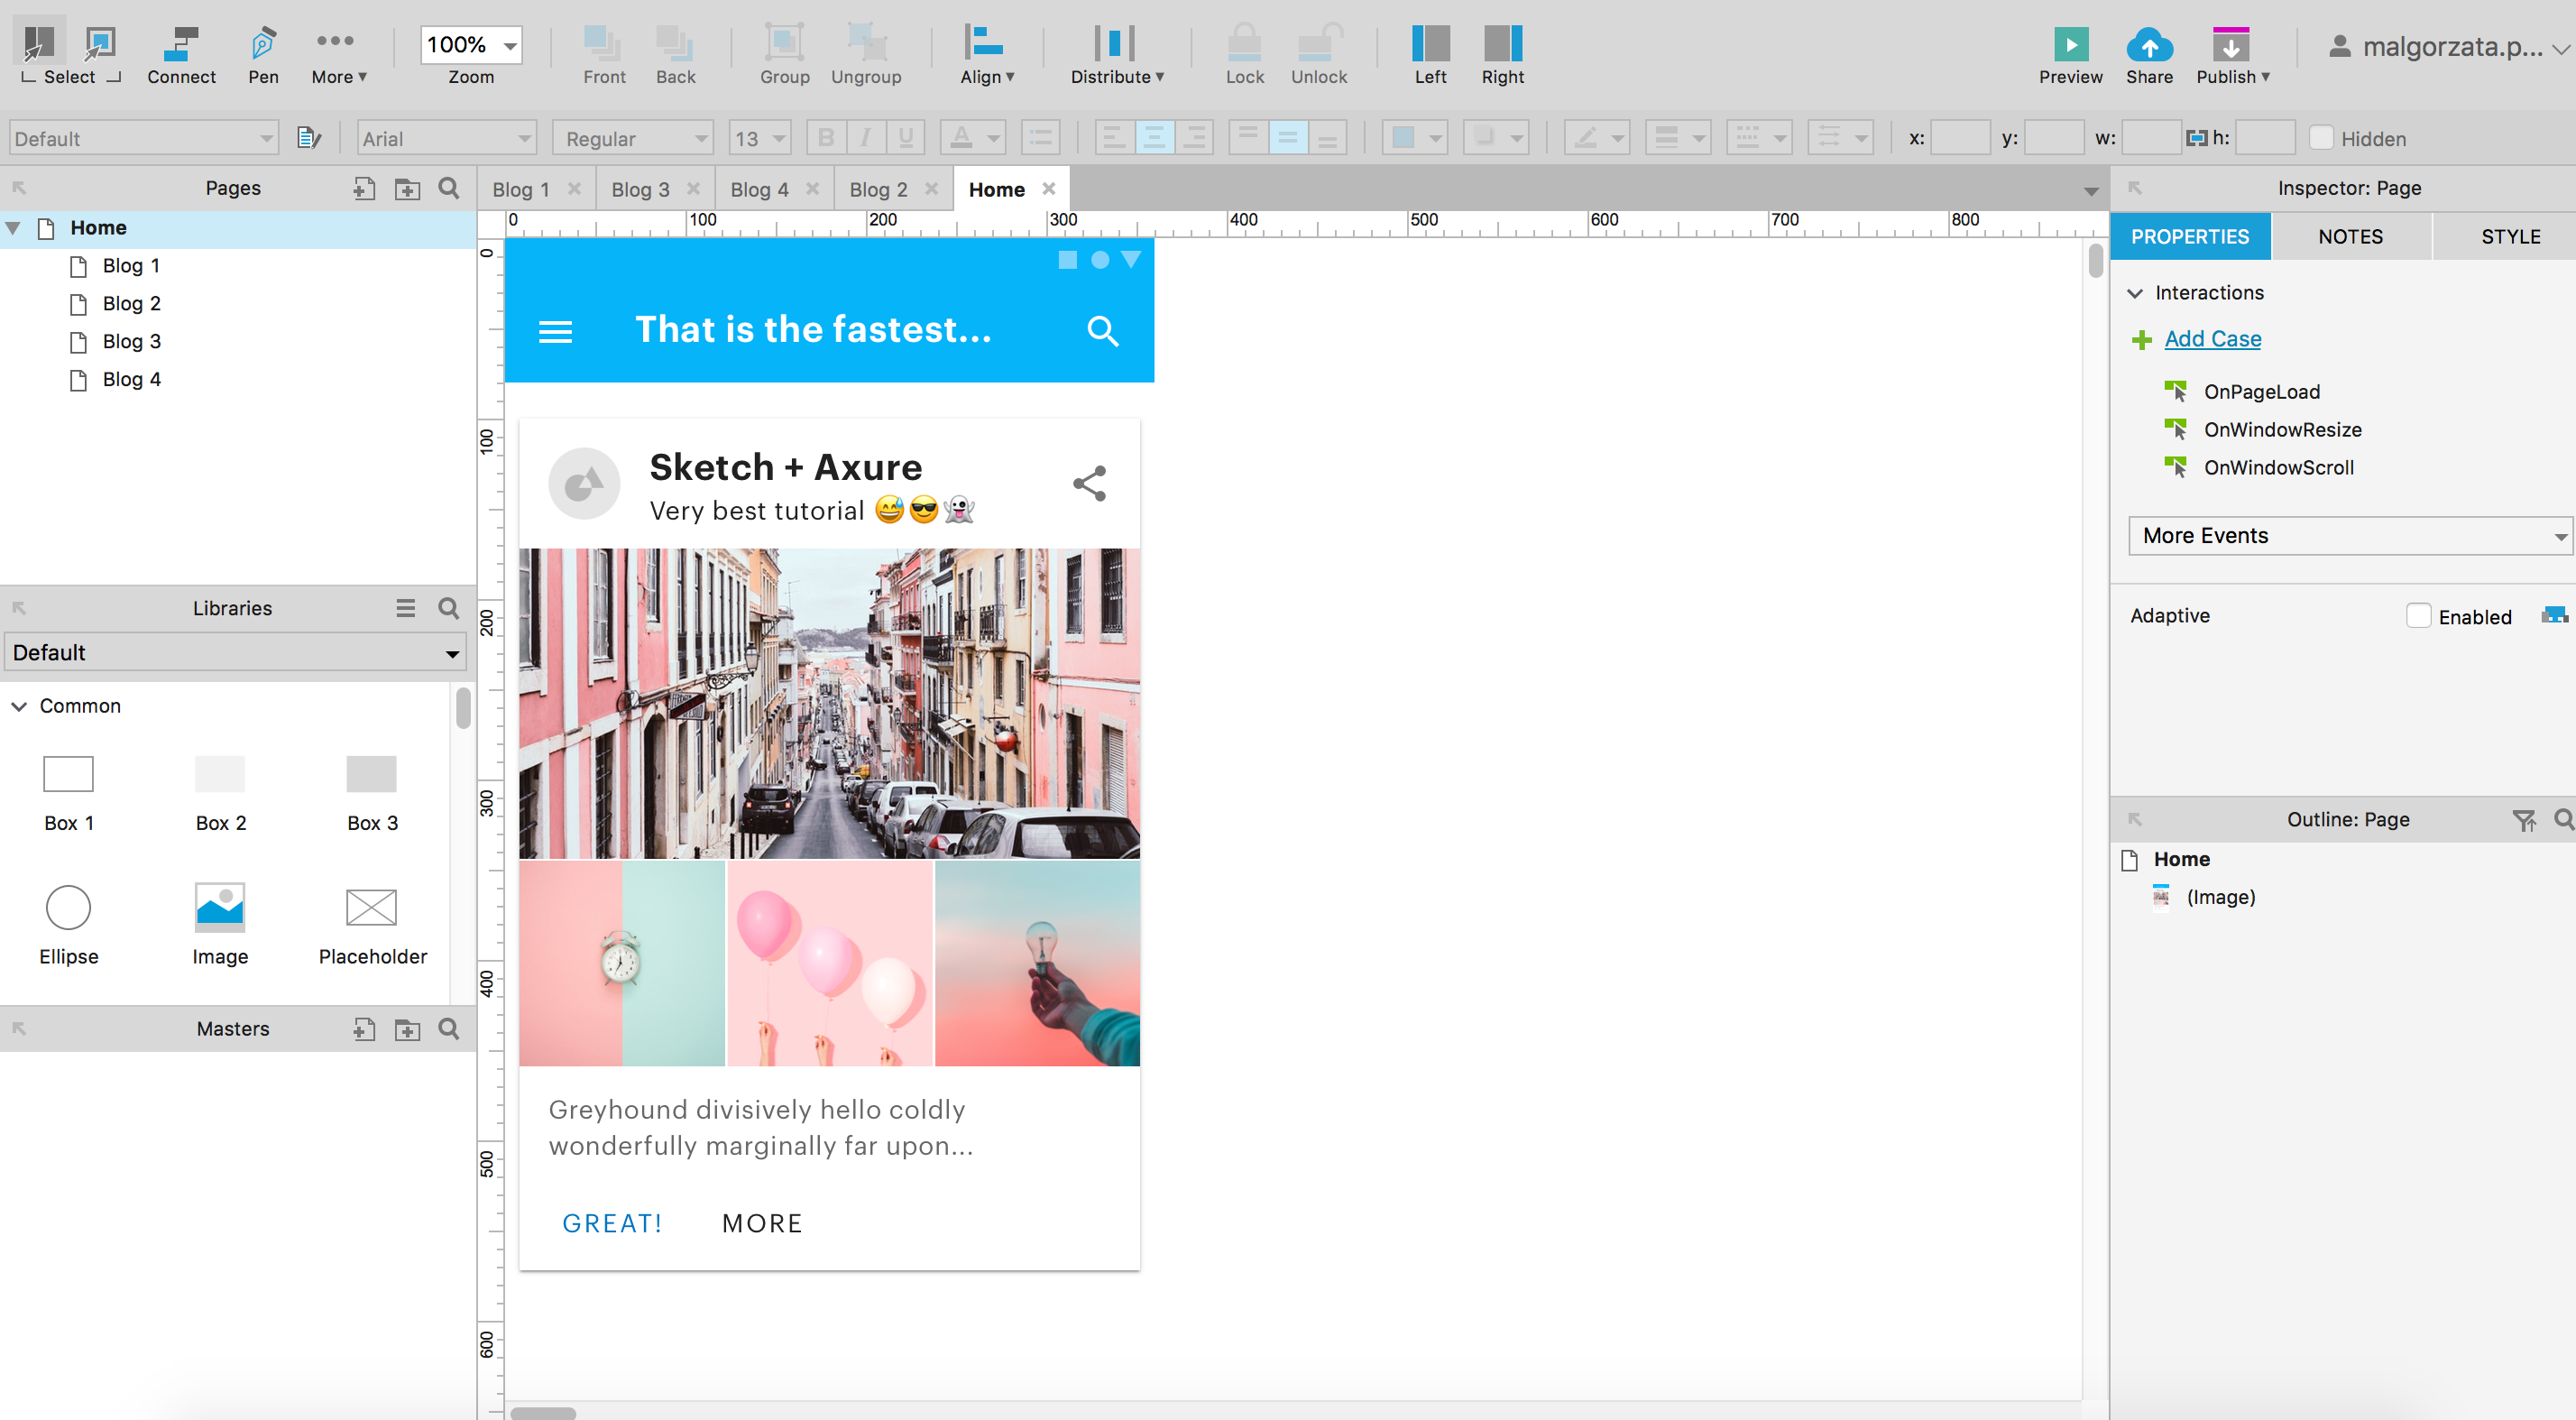Click the Add Case link
The width and height of the screenshot is (2576, 1420).
pyautogui.click(x=2212, y=339)
